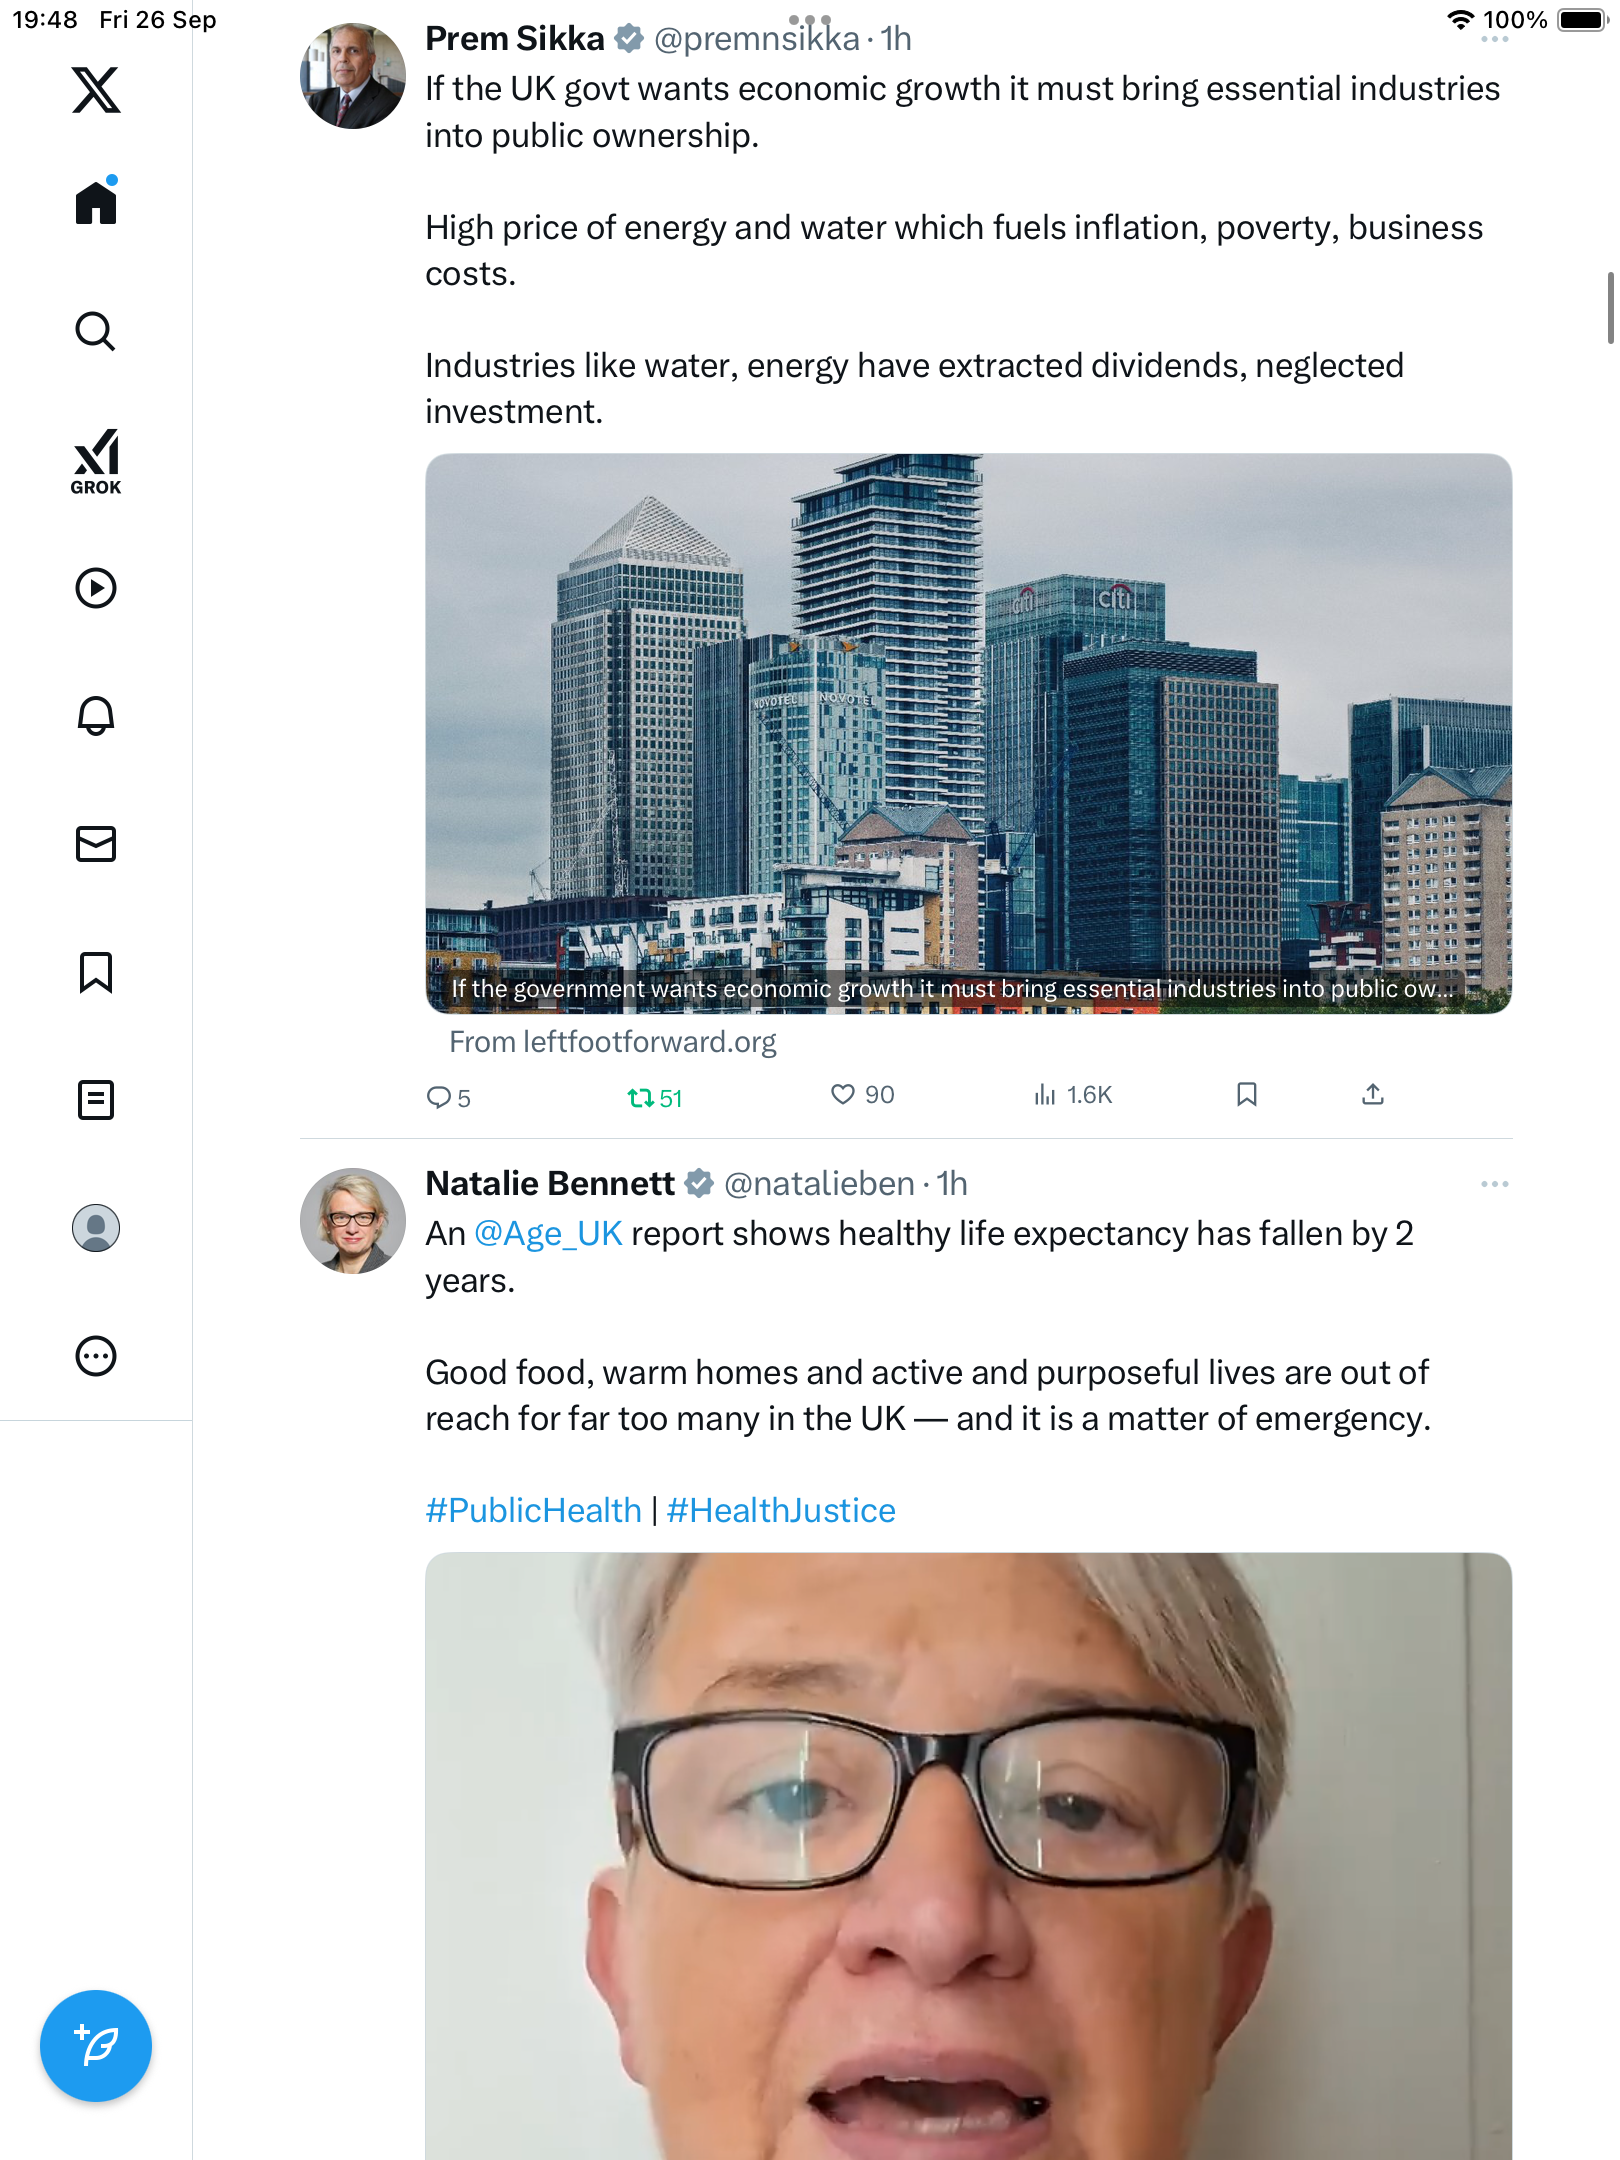Open the #PublicHealth hashtag
This screenshot has height=2160, width=1620.
point(533,1510)
